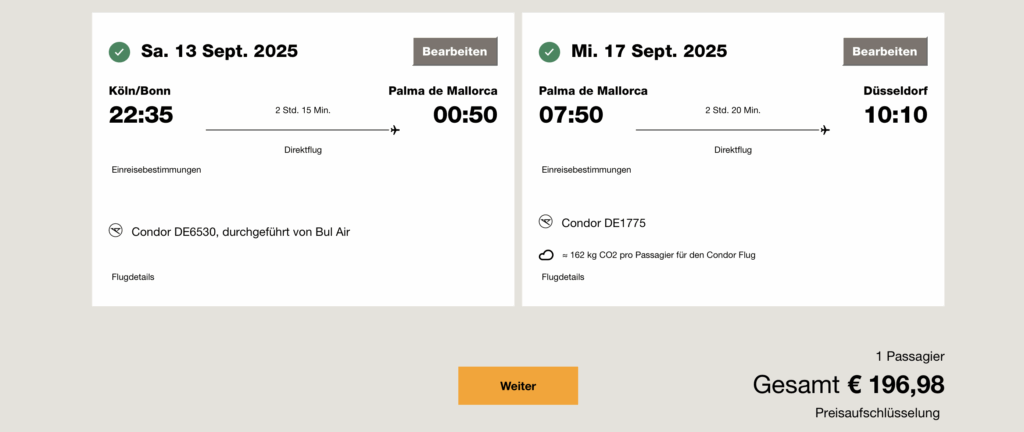Expand Flugdetails for the outbound Condor DE6530 flight
The width and height of the screenshot is (1024, 432).
[x=133, y=277]
